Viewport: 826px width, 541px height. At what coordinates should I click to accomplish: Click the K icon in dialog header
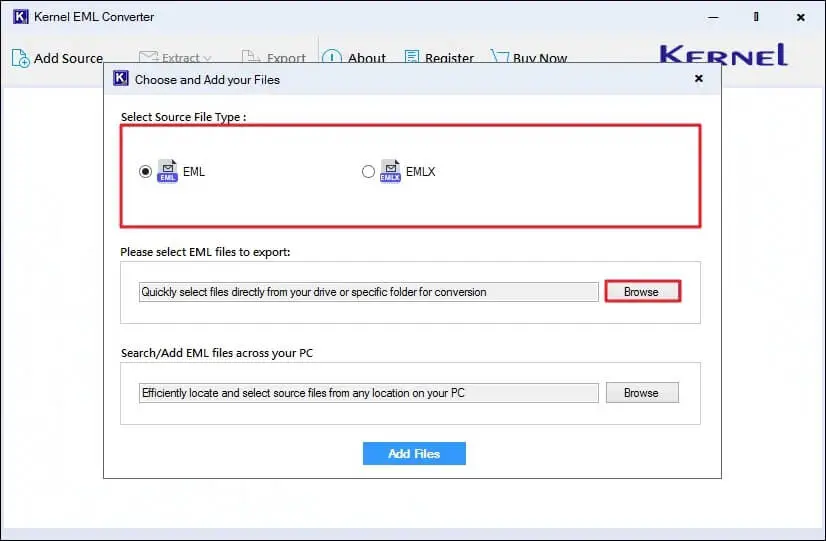121,78
